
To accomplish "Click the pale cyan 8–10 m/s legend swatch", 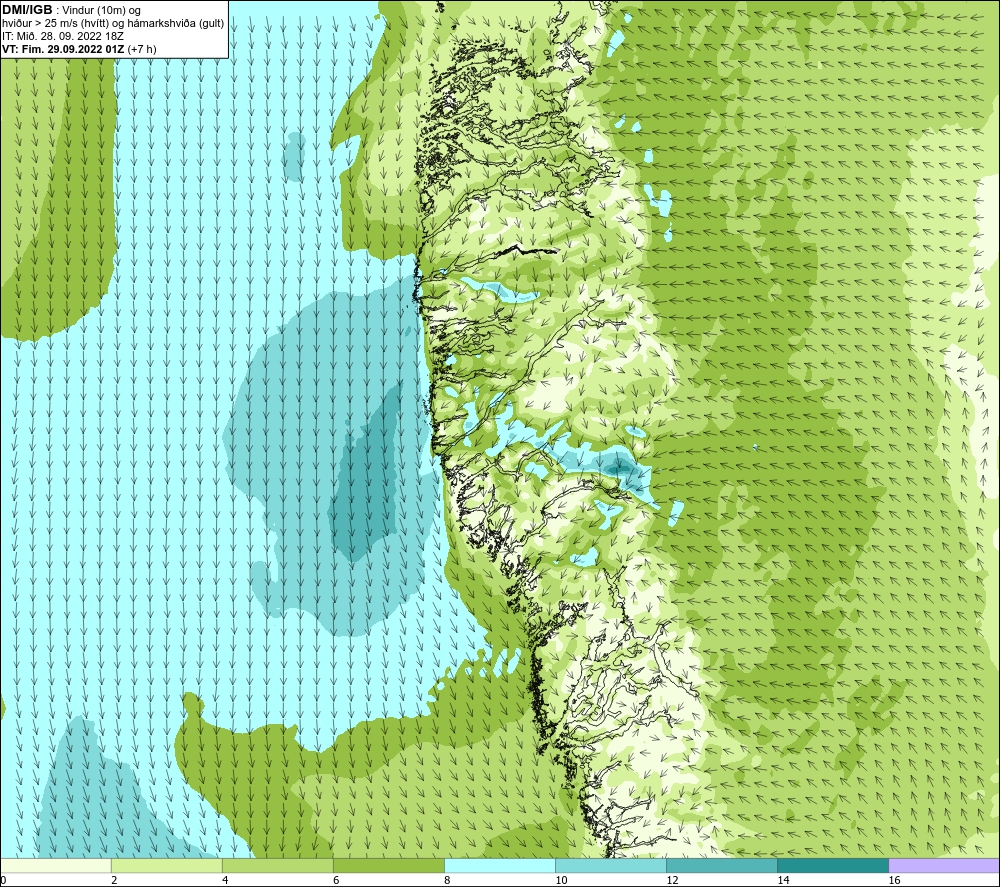I will 499,865.
